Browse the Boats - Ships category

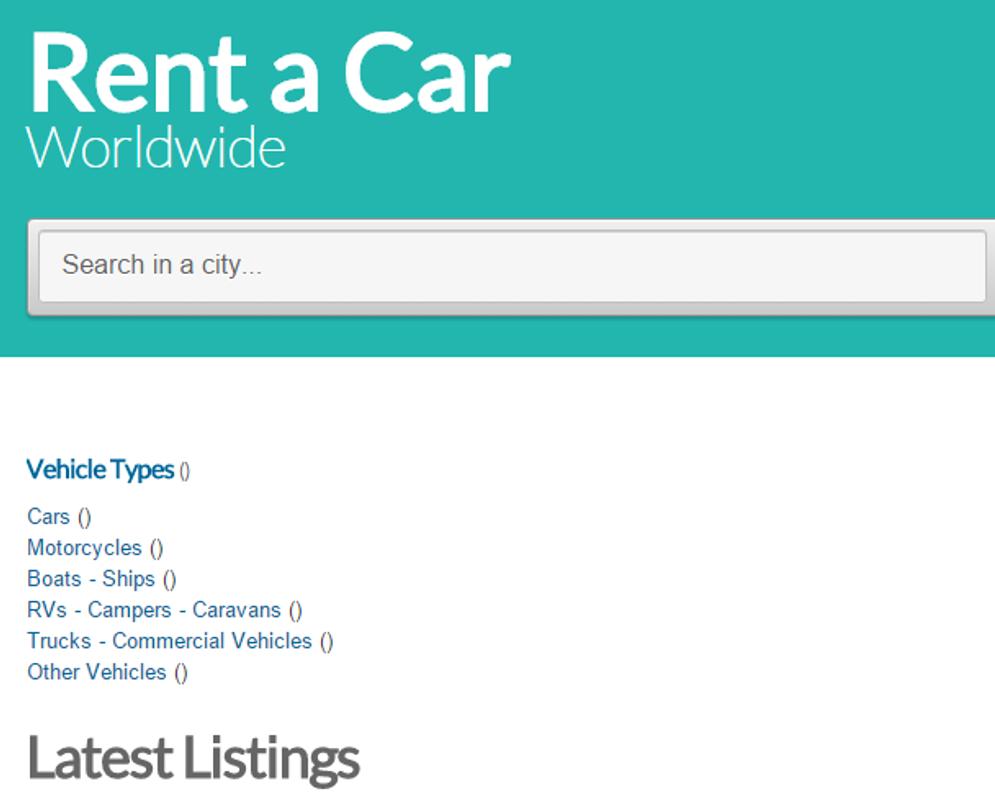point(91,579)
